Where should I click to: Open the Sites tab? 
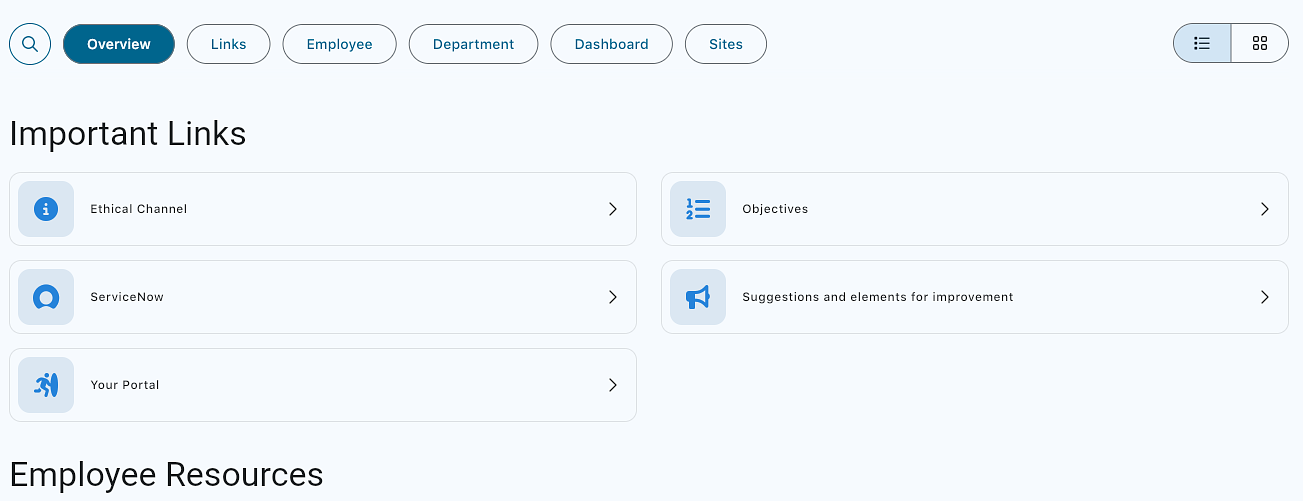point(726,44)
